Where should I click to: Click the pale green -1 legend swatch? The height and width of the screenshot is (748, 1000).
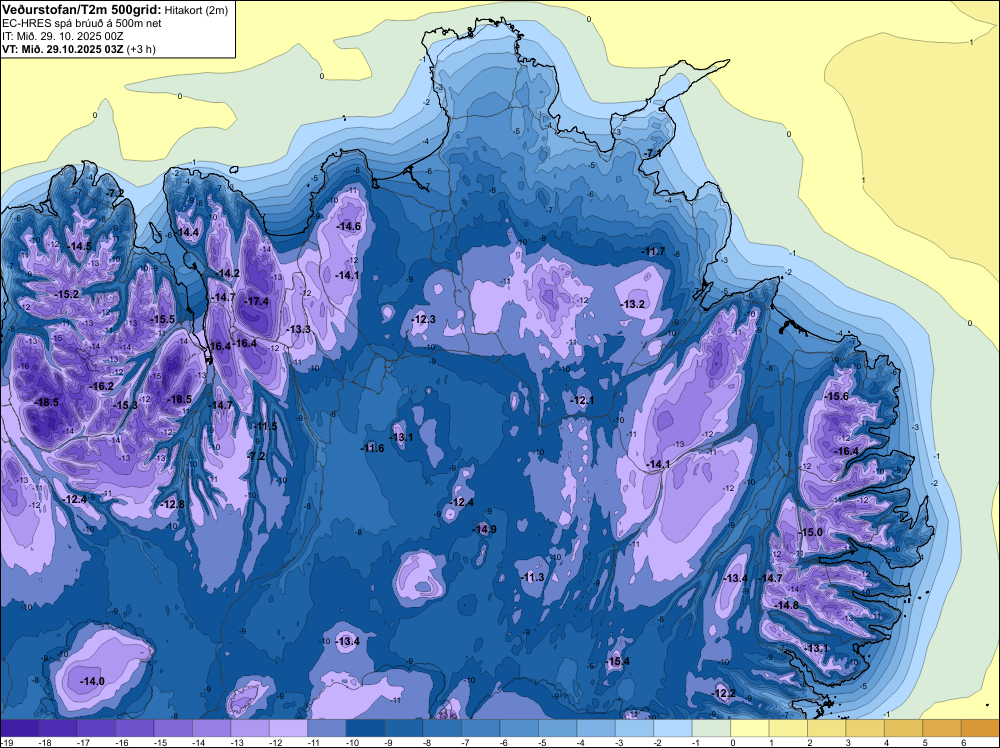[711, 728]
